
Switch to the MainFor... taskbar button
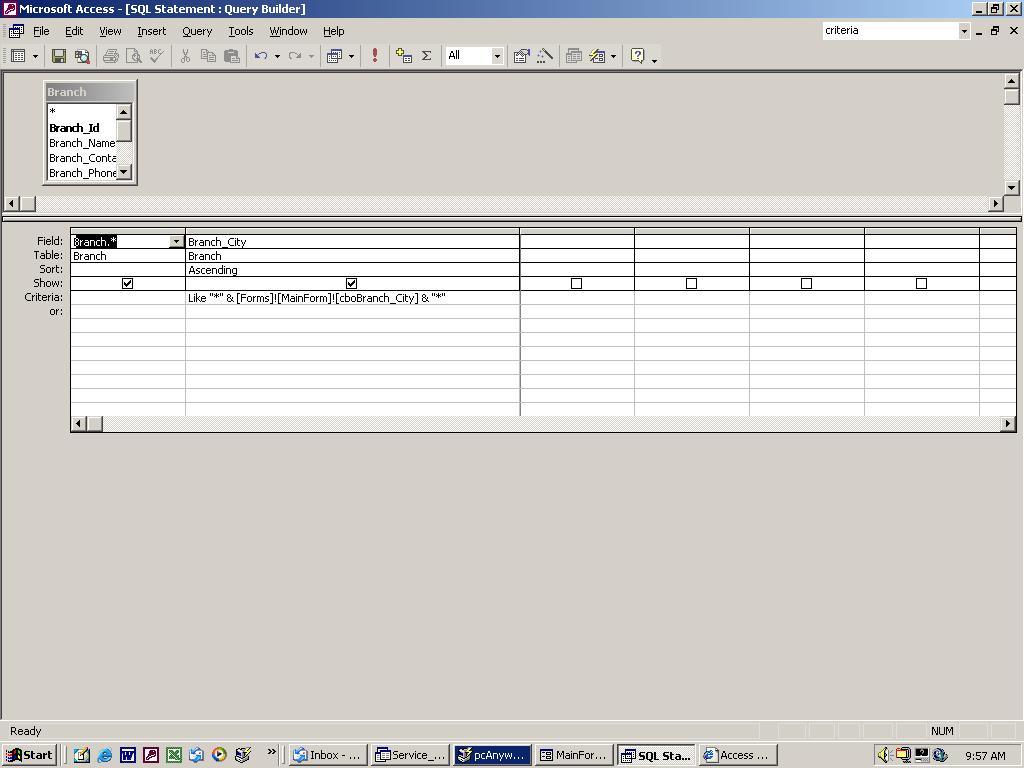tap(575, 755)
